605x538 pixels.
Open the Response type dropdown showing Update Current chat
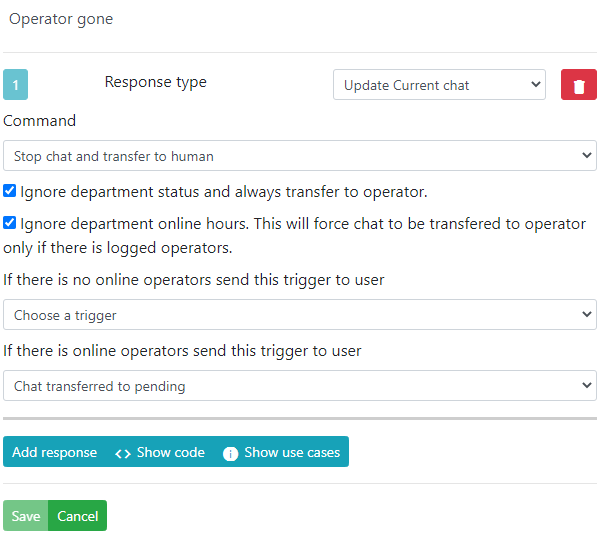coord(439,85)
